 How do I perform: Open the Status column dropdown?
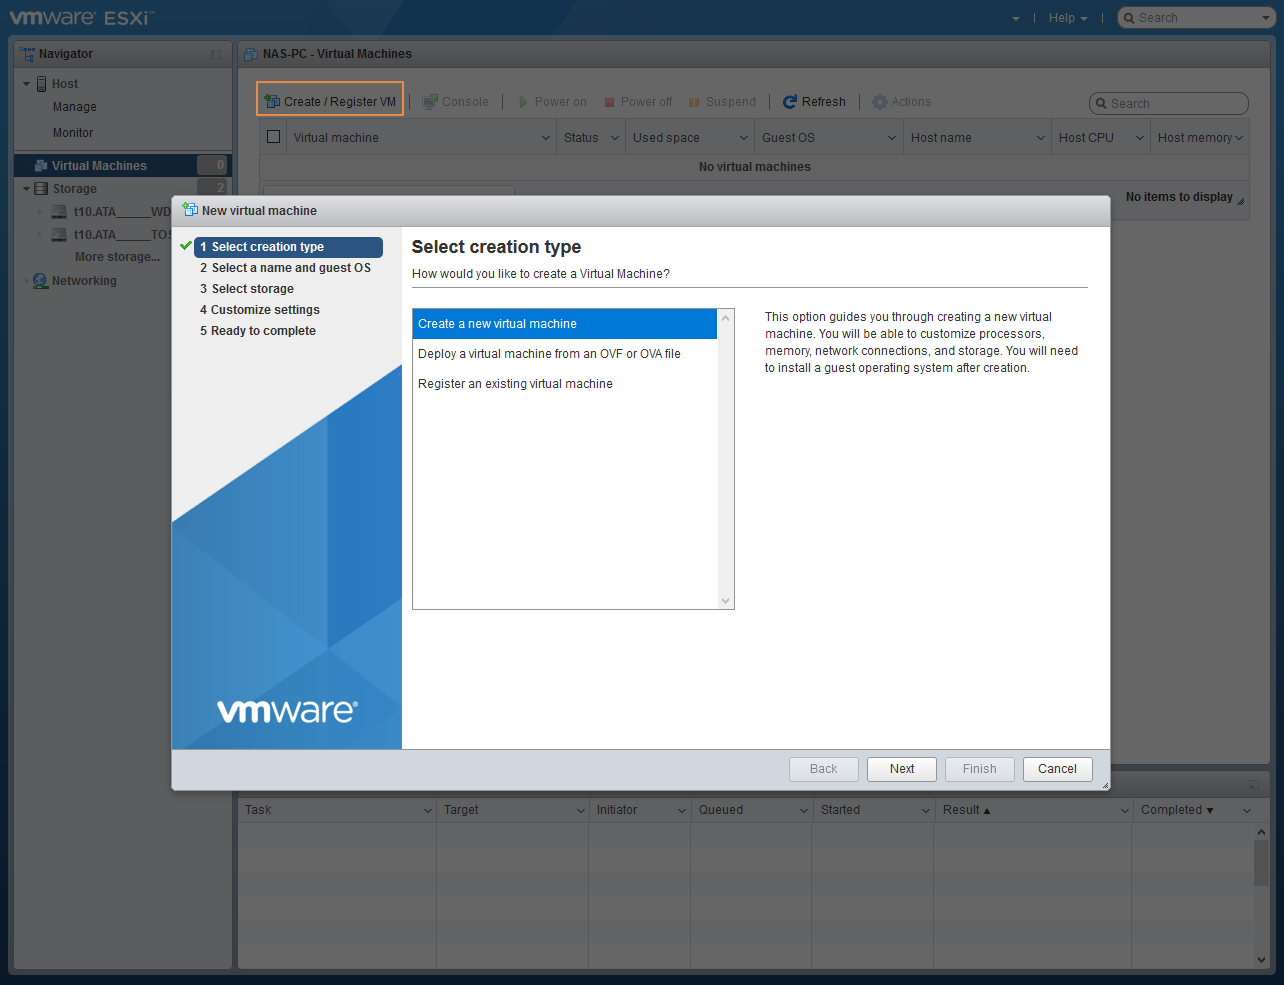click(x=614, y=138)
